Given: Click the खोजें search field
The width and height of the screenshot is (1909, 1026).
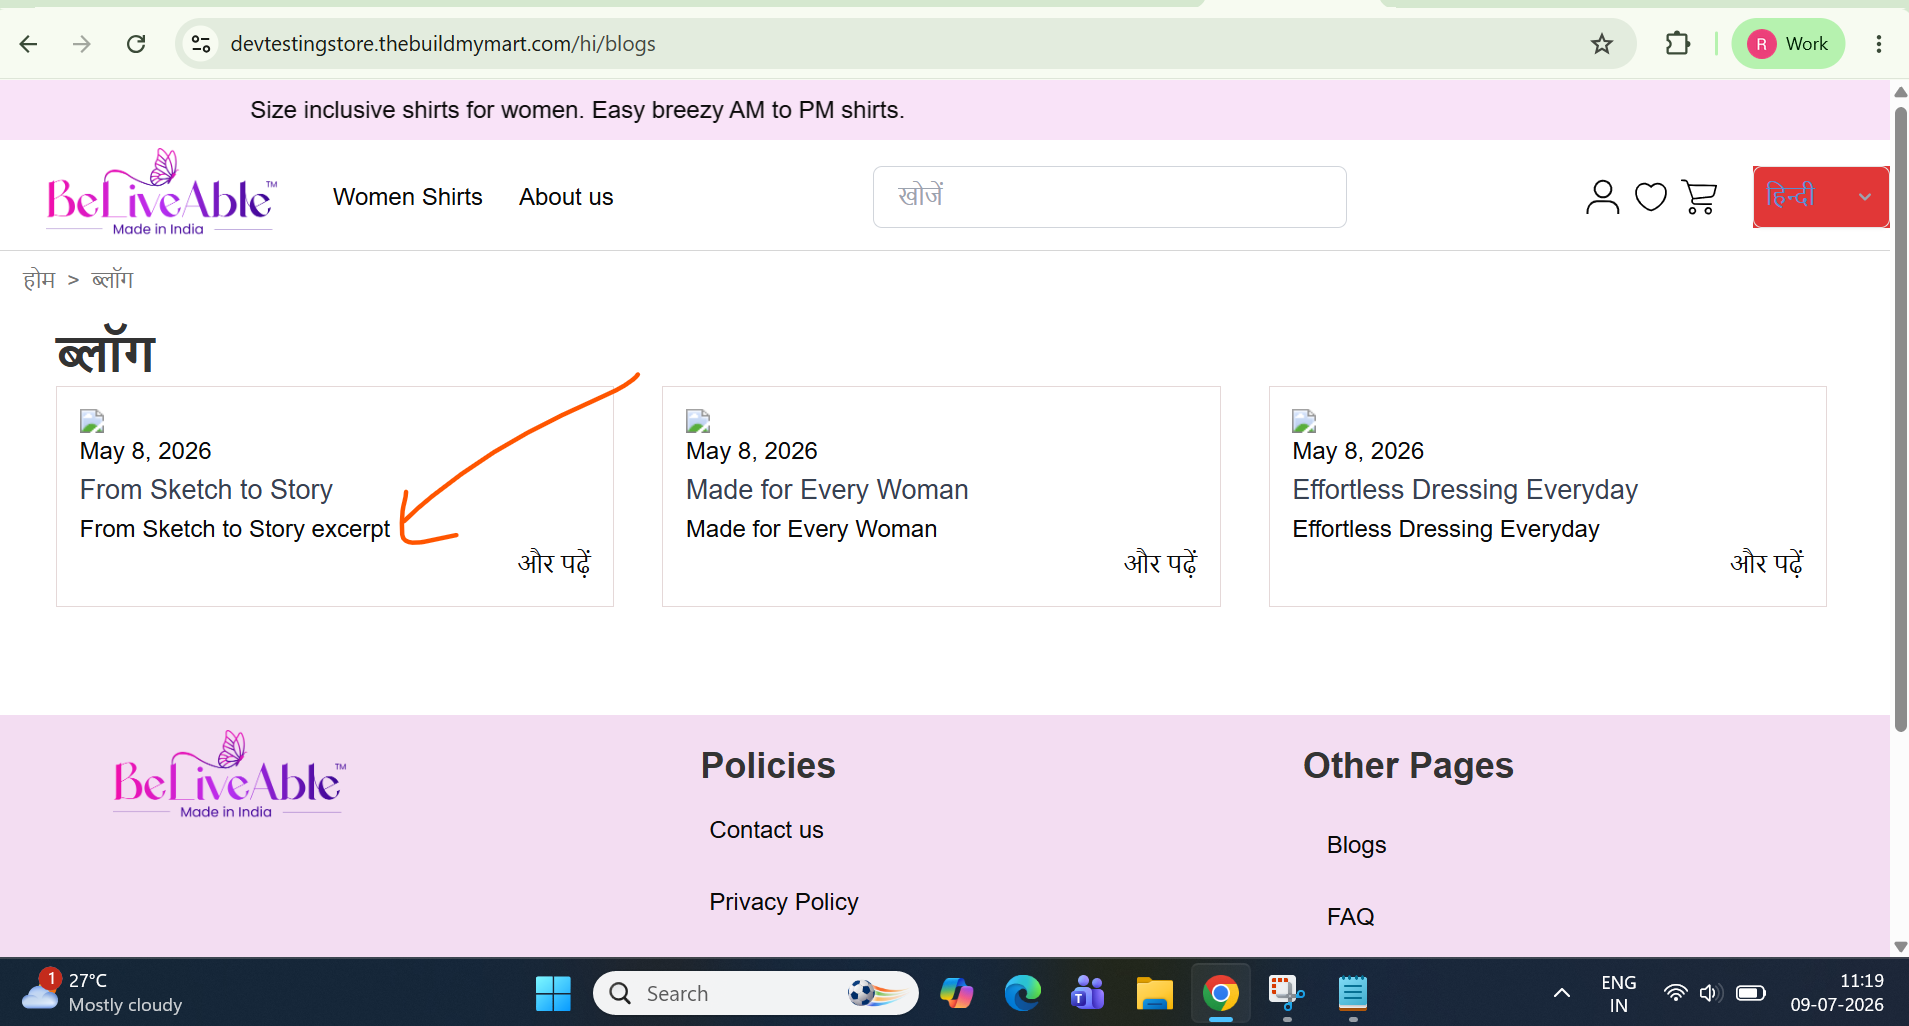Looking at the screenshot, I should click(x=1109, y=197).
